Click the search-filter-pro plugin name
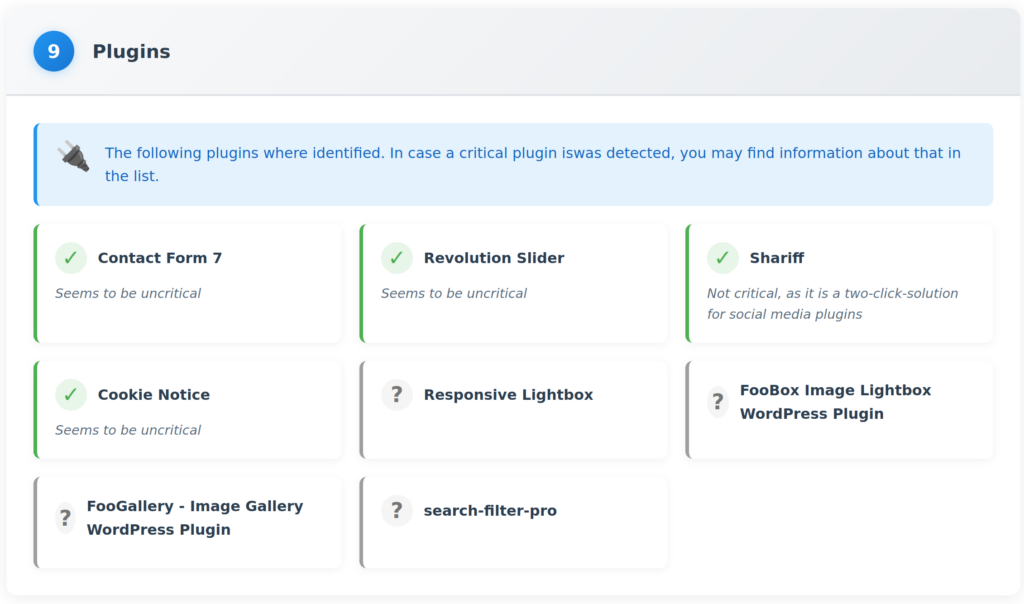This screenshot has height=604, width=1024. click(x=490, y=511)
